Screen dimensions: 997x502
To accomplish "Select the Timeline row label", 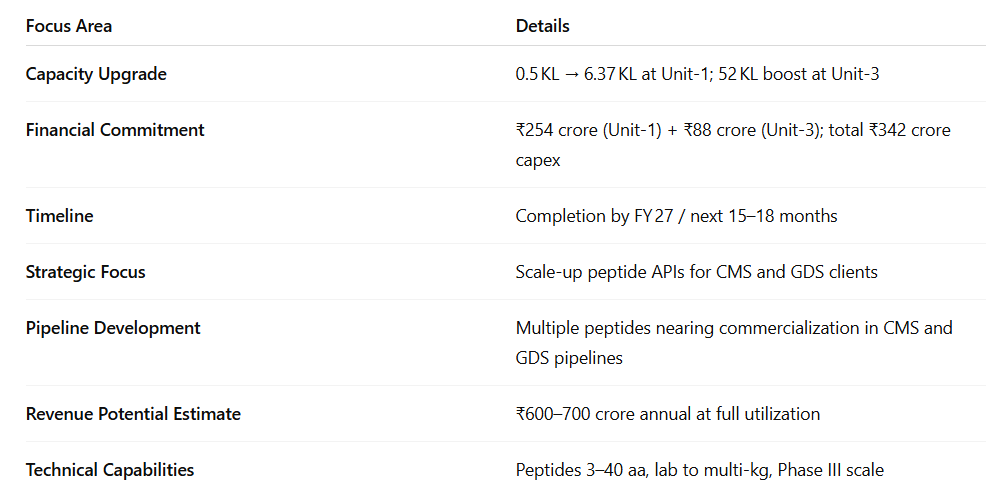I will coord(59,215).
